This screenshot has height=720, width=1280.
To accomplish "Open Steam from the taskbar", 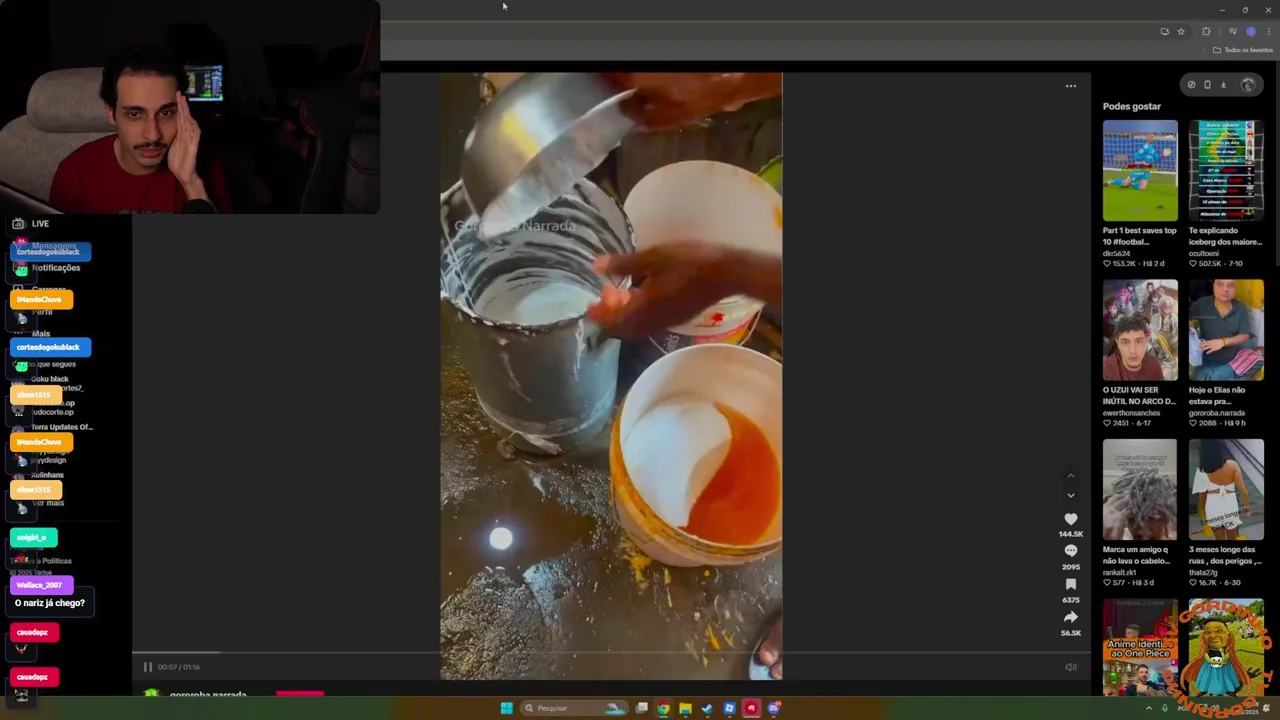I will click(707, 708).
